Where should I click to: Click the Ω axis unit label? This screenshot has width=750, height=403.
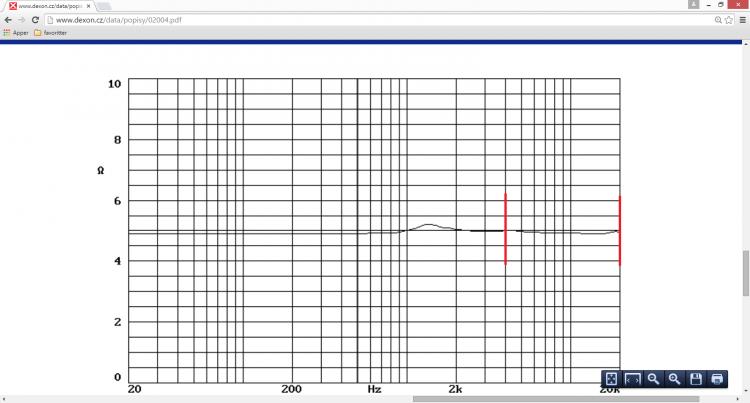(100, 170)
